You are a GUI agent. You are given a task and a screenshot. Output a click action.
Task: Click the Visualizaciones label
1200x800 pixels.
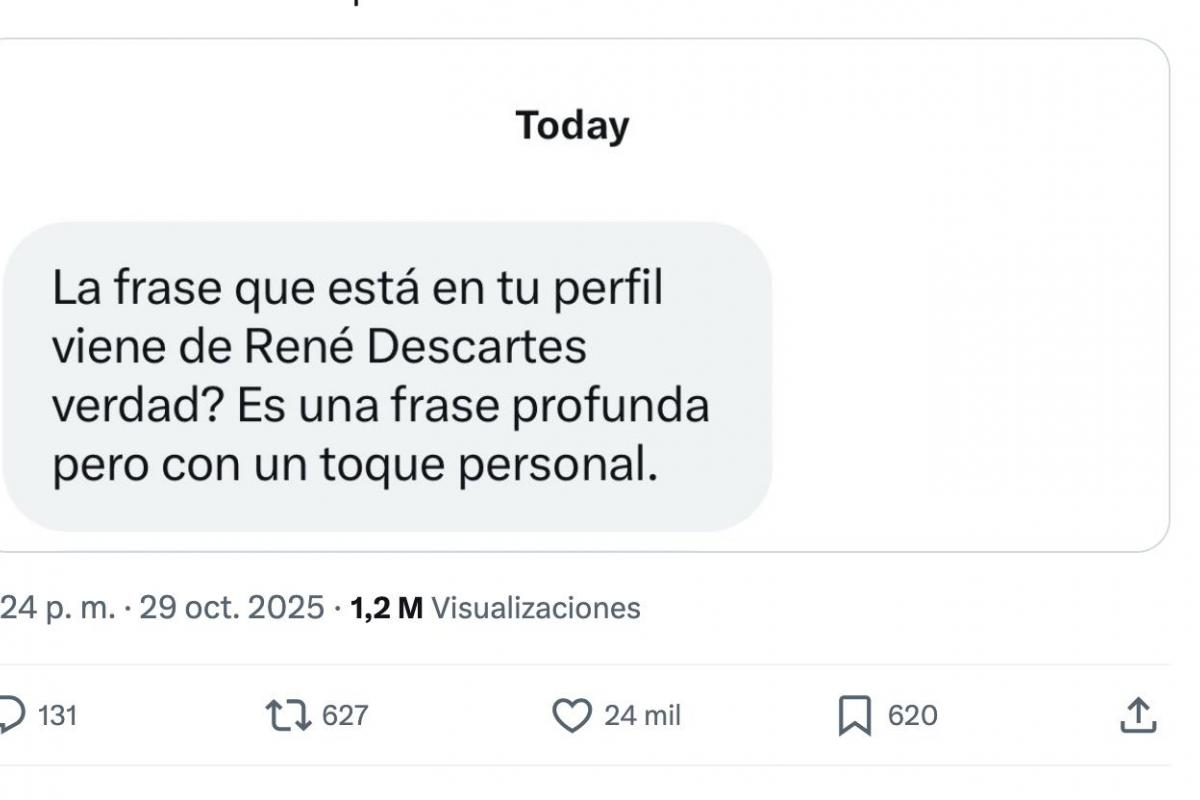pos(535,607)
